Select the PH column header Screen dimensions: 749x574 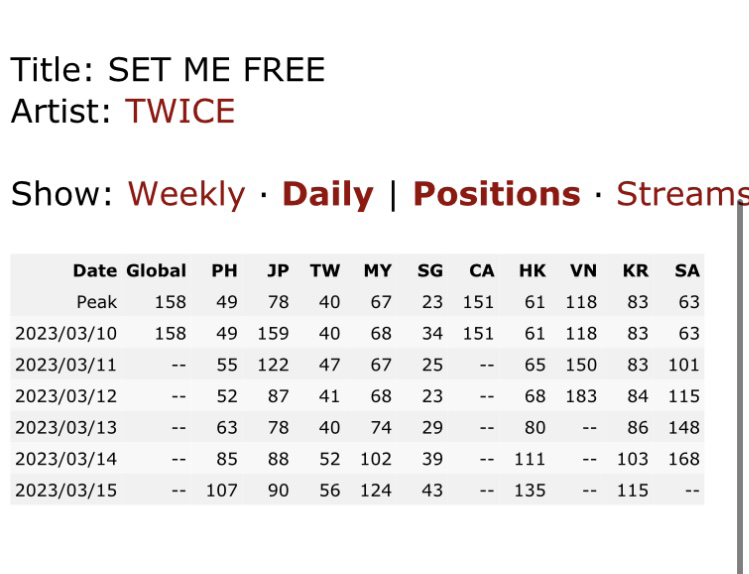(224, 270)
